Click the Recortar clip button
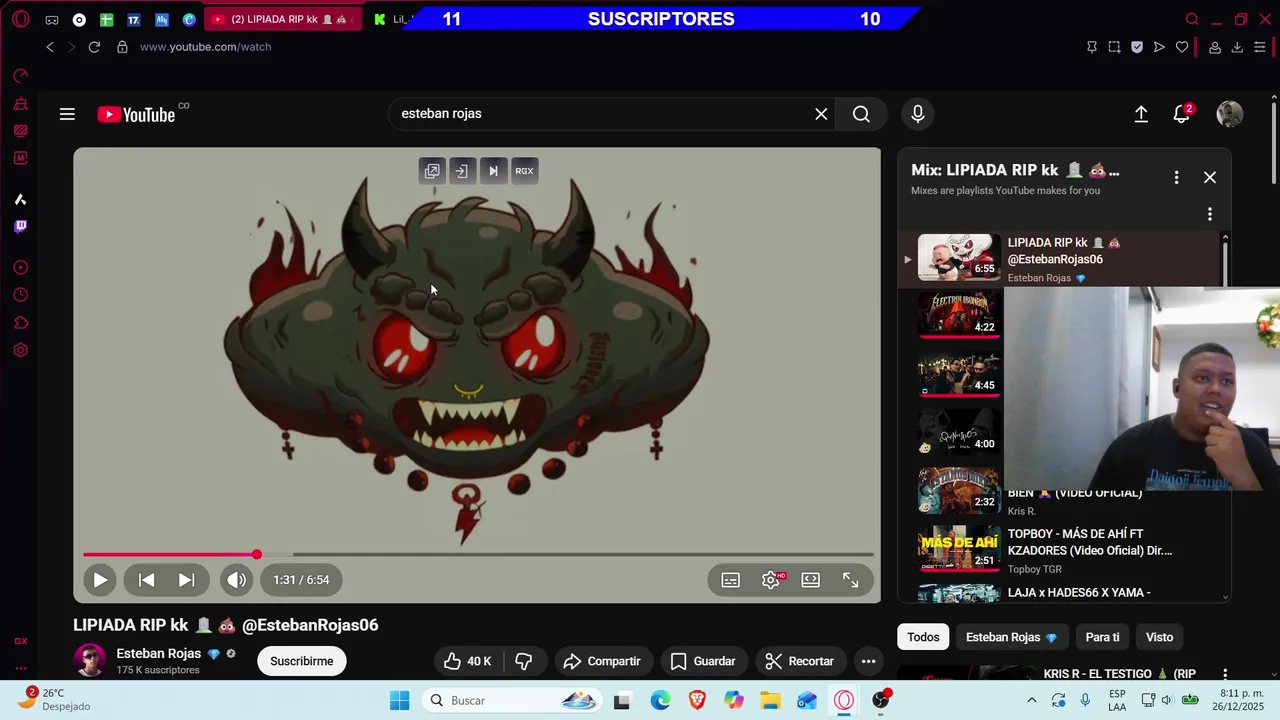The image size is (1280, 720). [800, 661]
